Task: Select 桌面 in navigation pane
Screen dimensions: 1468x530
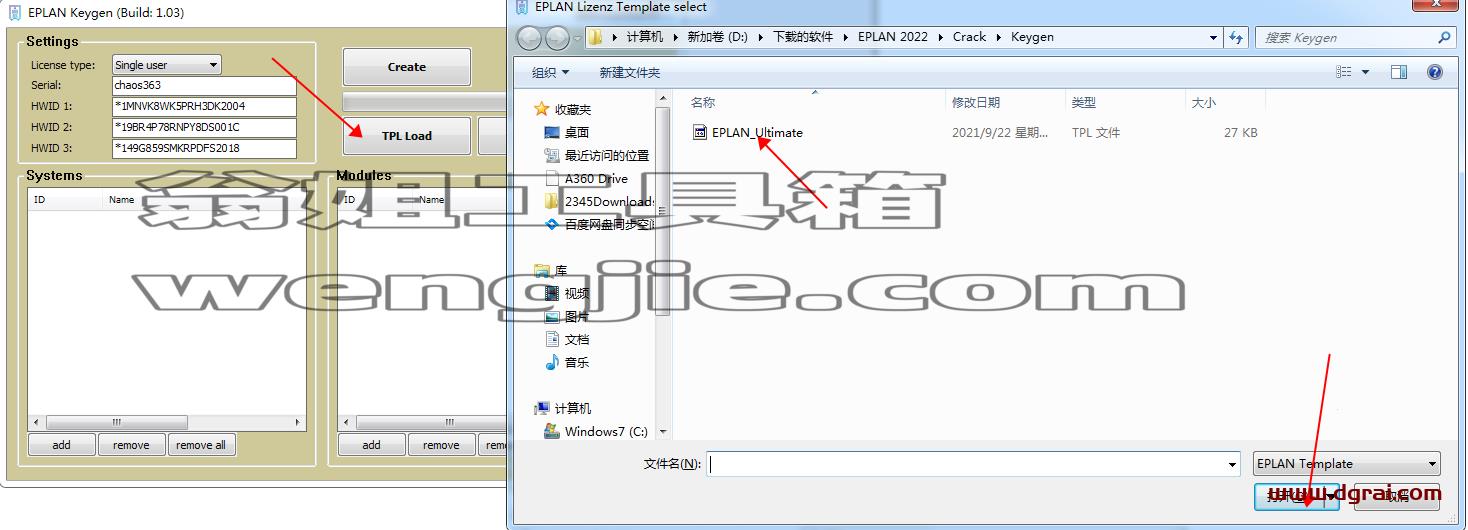Action: click(577, 132)
